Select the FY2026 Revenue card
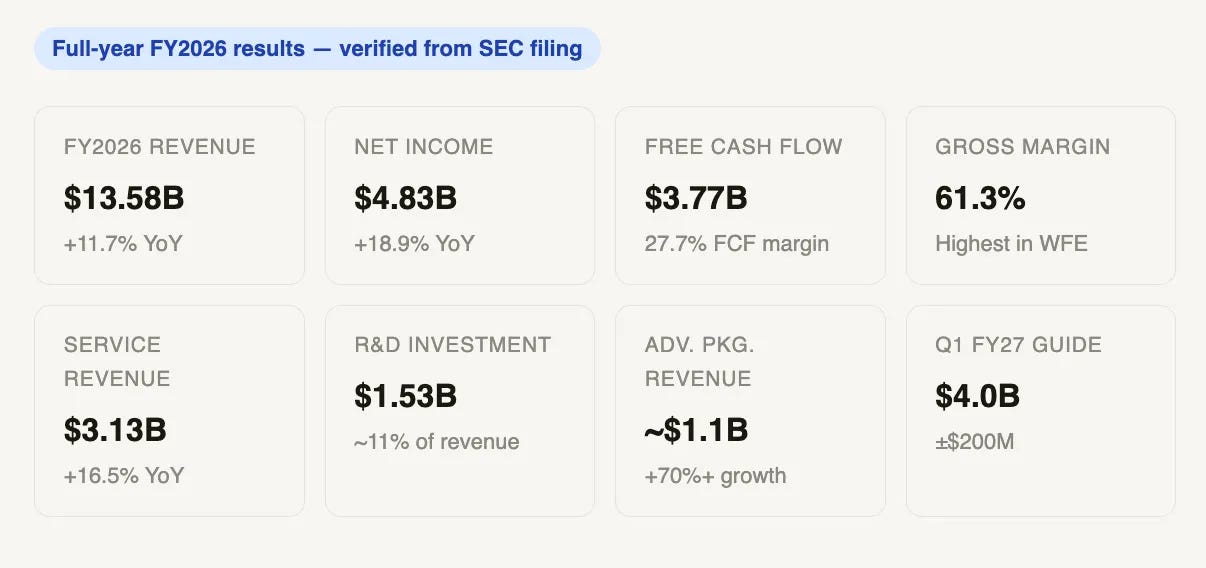The image size is (1206, 568). (x=169, y=195)
